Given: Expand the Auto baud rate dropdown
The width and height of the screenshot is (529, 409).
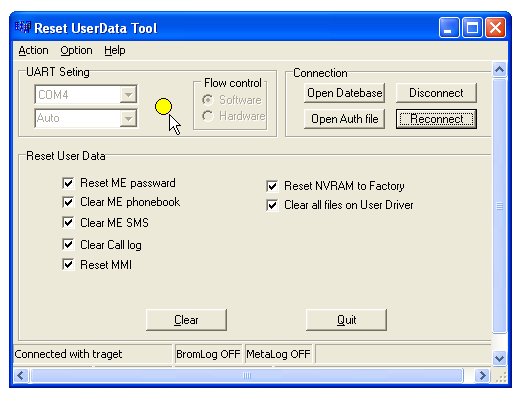Looking at the screenshot, I should click(x=128, y=118).
